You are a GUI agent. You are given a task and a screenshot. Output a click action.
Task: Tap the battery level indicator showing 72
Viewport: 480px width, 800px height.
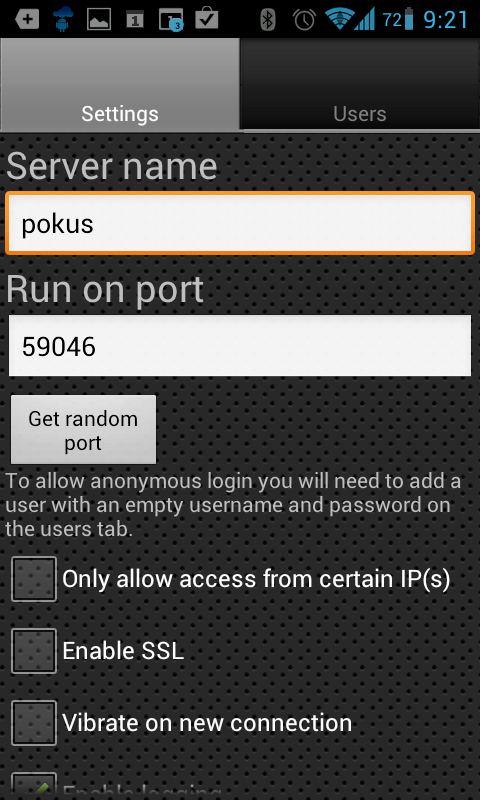pyautogui.click(x=399, y=19)
